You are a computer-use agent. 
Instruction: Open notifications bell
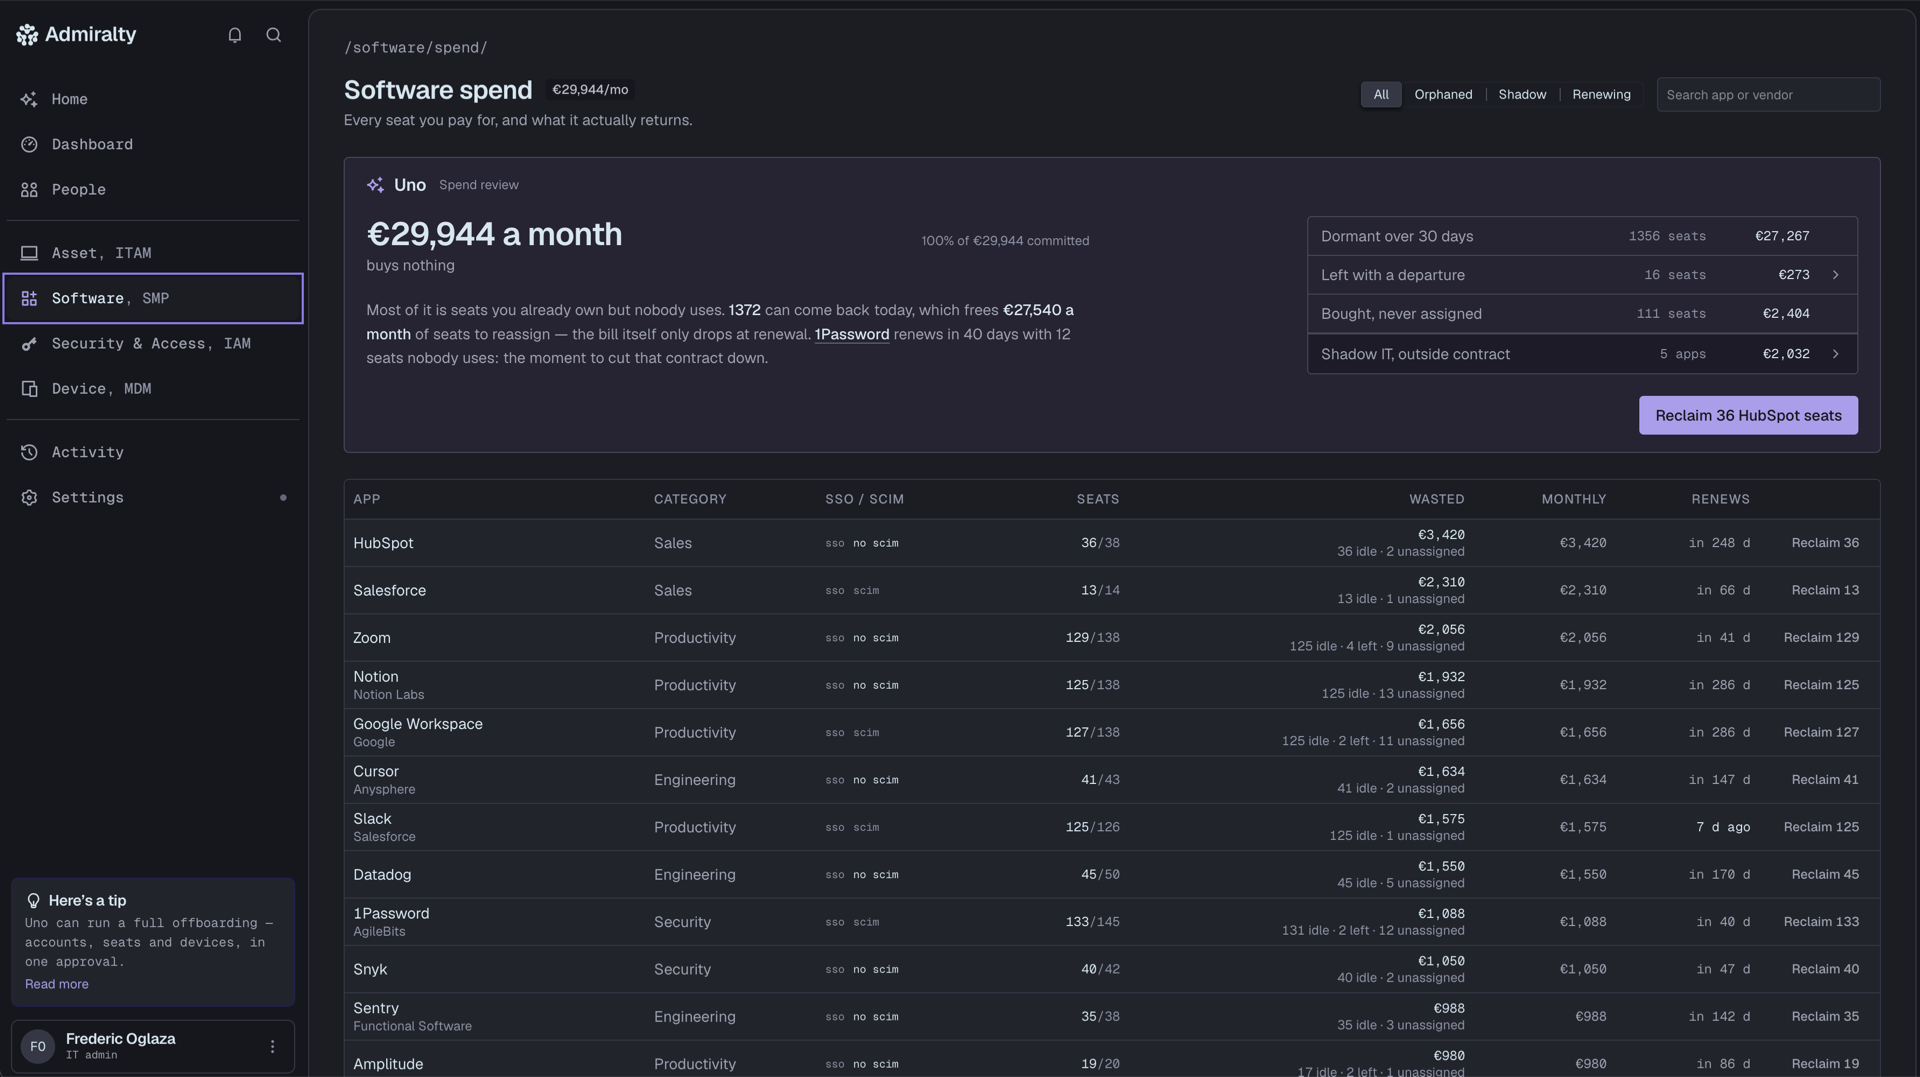tap(235, 35)
